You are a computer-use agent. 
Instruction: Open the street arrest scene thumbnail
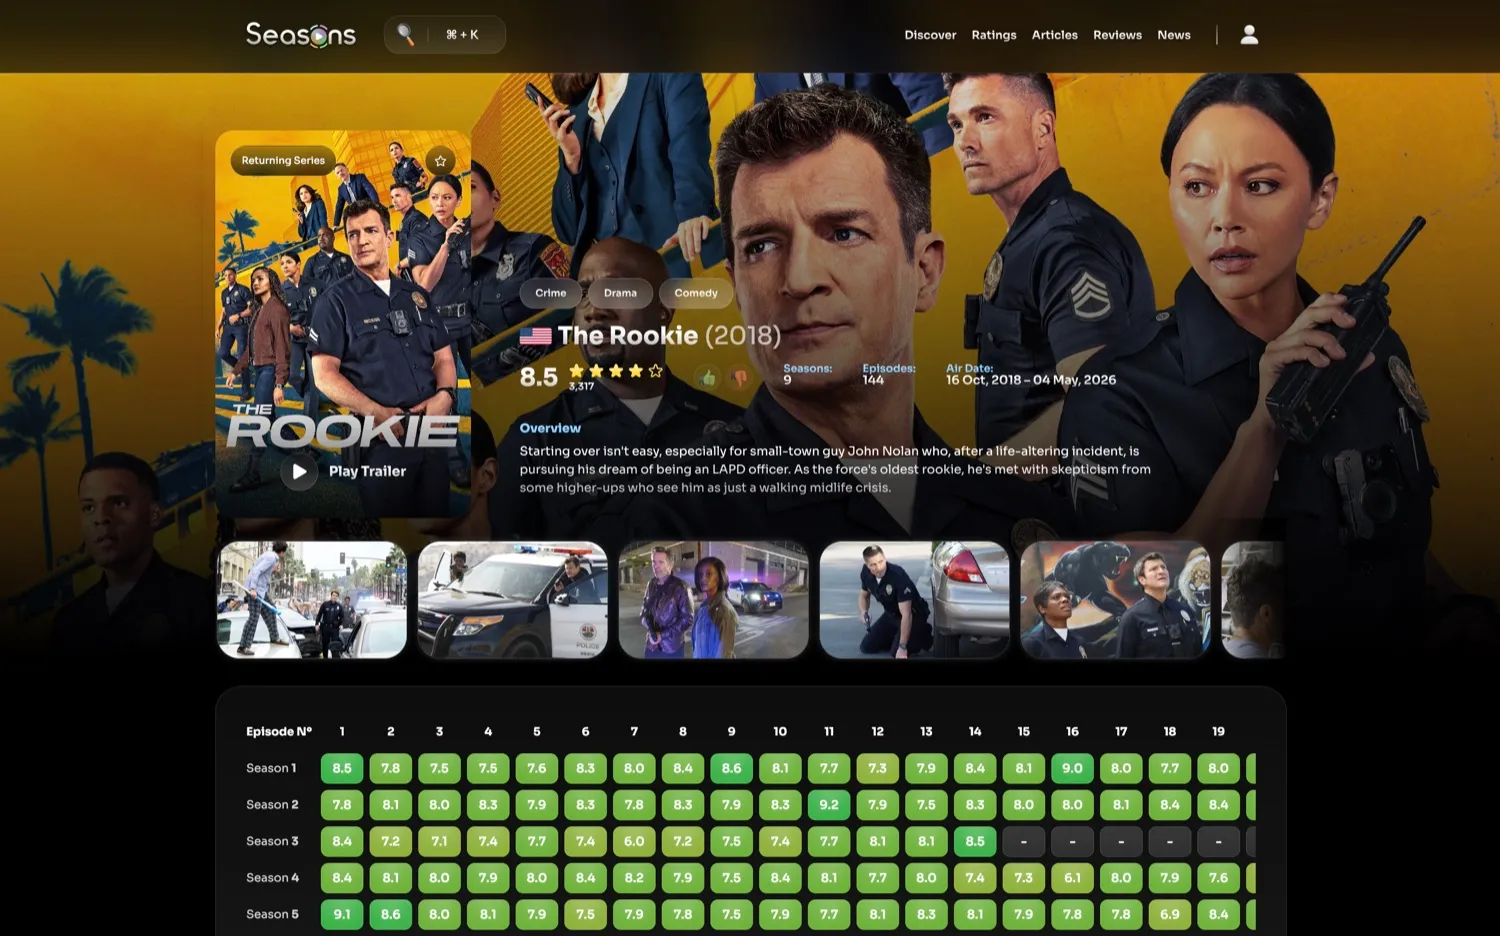coord(312,600)
